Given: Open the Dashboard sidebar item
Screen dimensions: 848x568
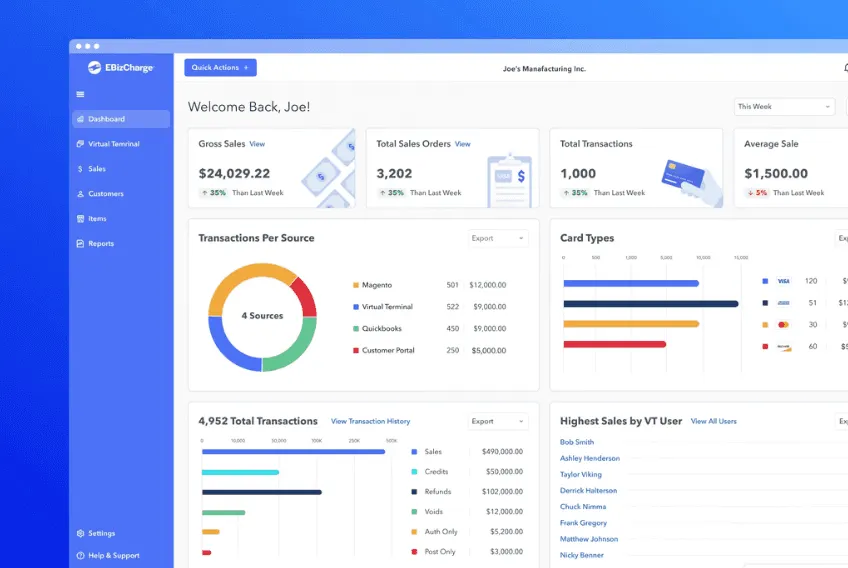Looking at the screenshot, I should (x=121, y=119).
